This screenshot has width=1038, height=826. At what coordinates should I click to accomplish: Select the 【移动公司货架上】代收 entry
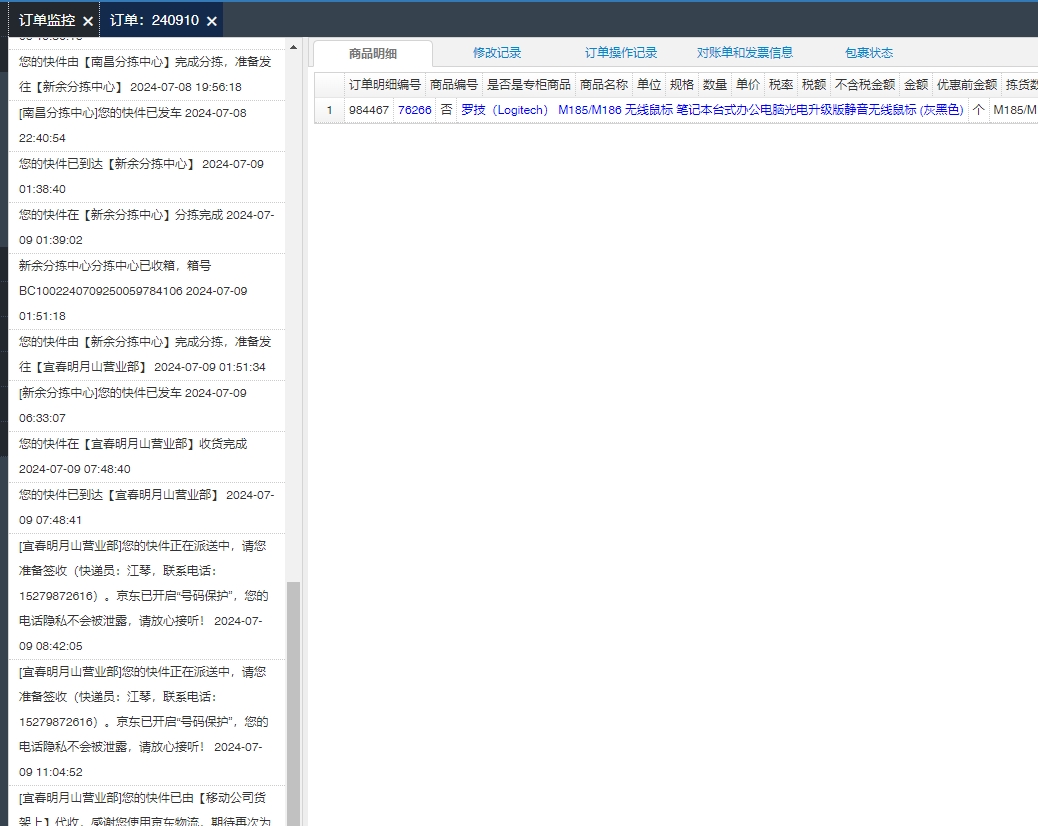coord(147,807)
